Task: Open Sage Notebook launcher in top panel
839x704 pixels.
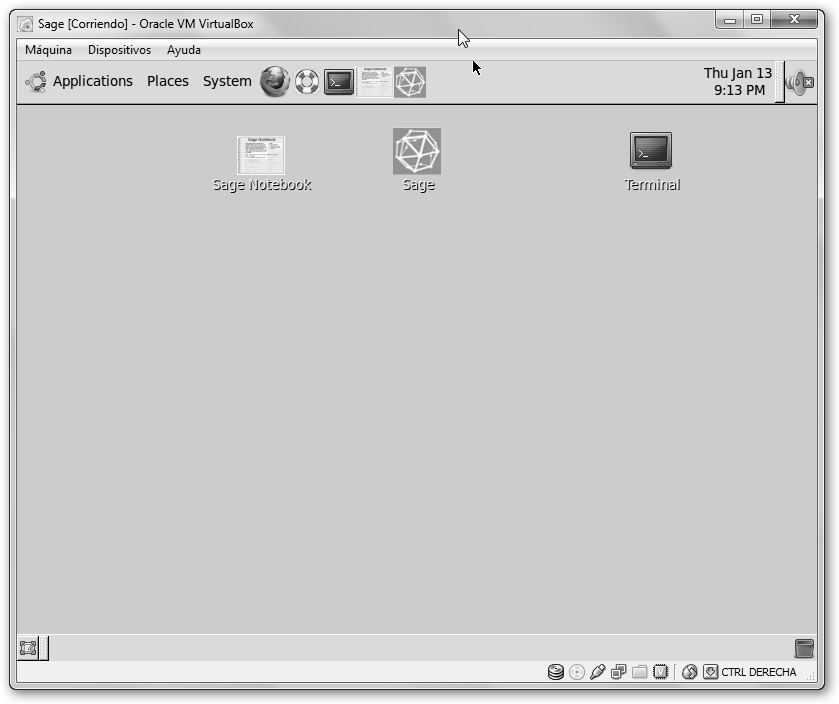Action: click(x=375, y=82)
